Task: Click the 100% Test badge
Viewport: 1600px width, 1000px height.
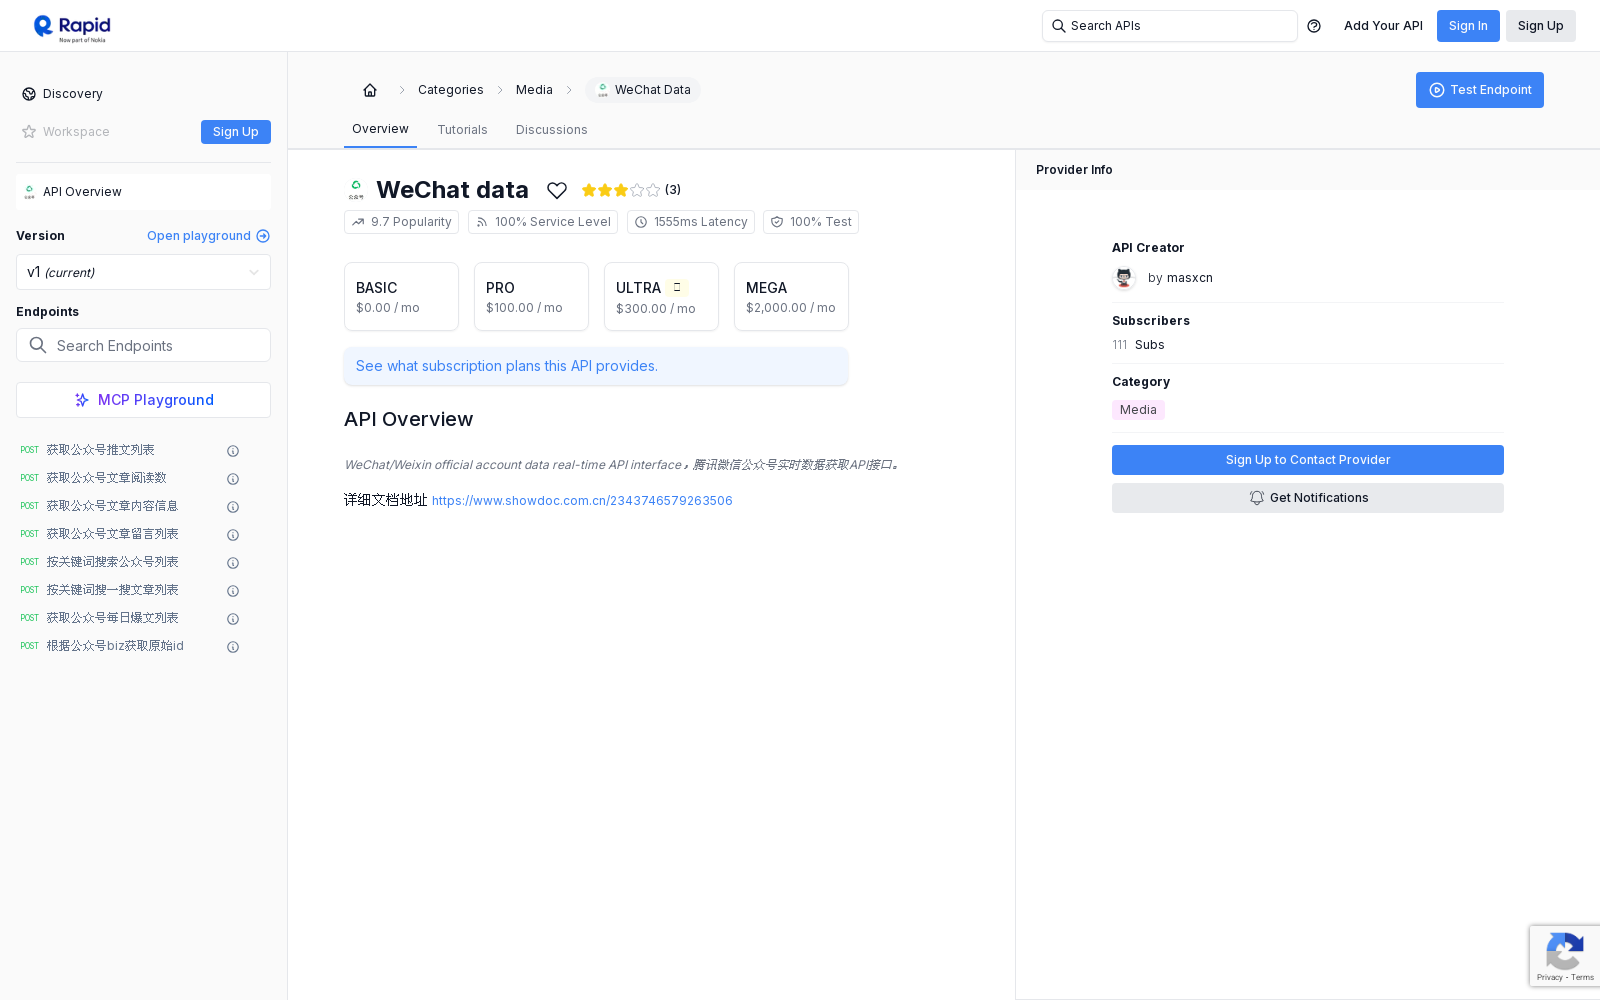Action: point(811,222)
